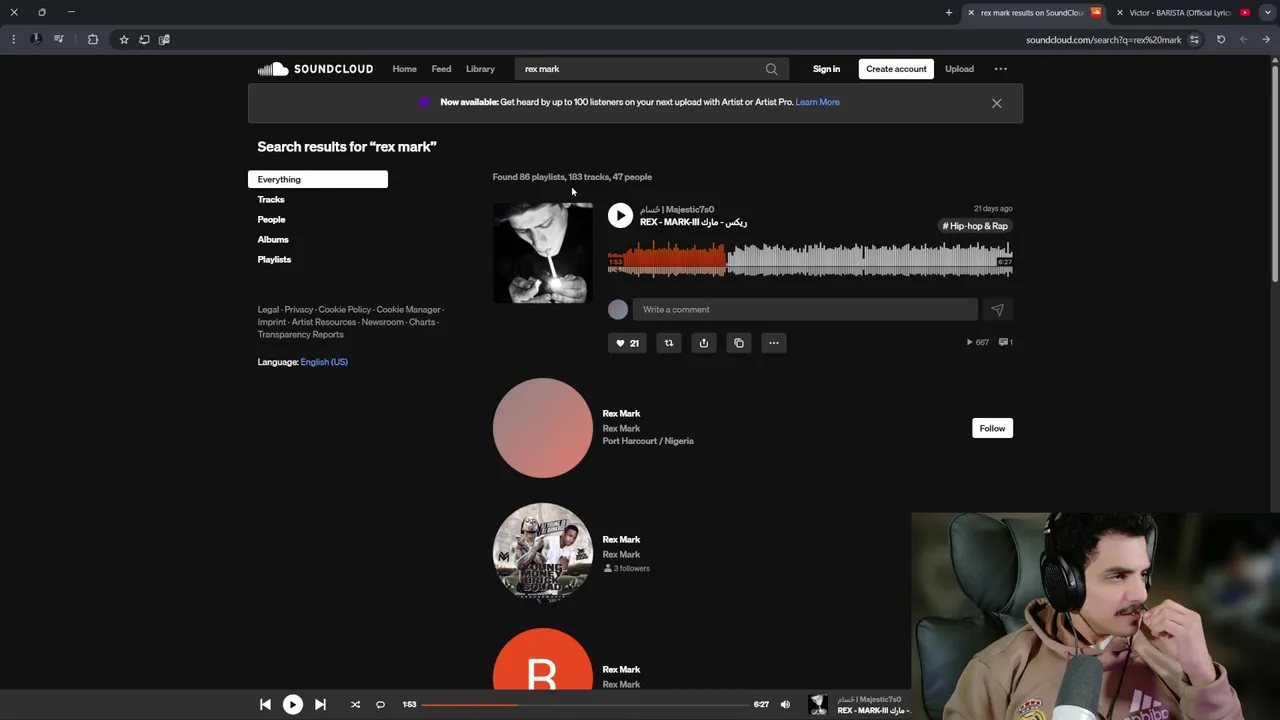Seek in the bottom player progress bar
Viewport: 1280px width, 720px height.
pyautogui.click(x=585, y=704)
